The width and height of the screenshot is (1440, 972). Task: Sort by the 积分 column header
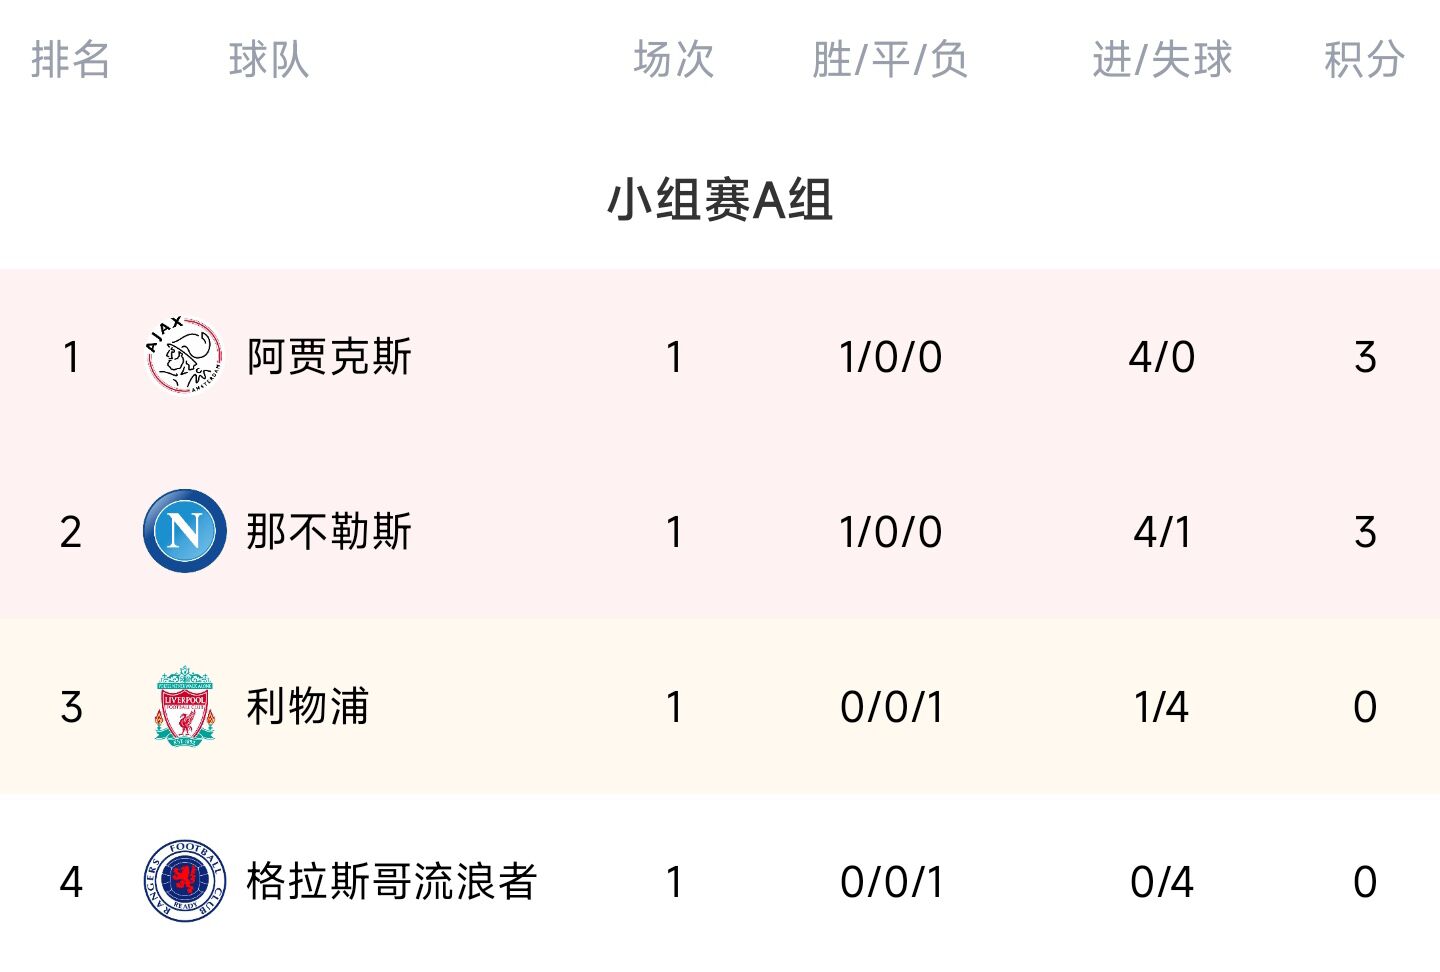(x=1364, y=59)
